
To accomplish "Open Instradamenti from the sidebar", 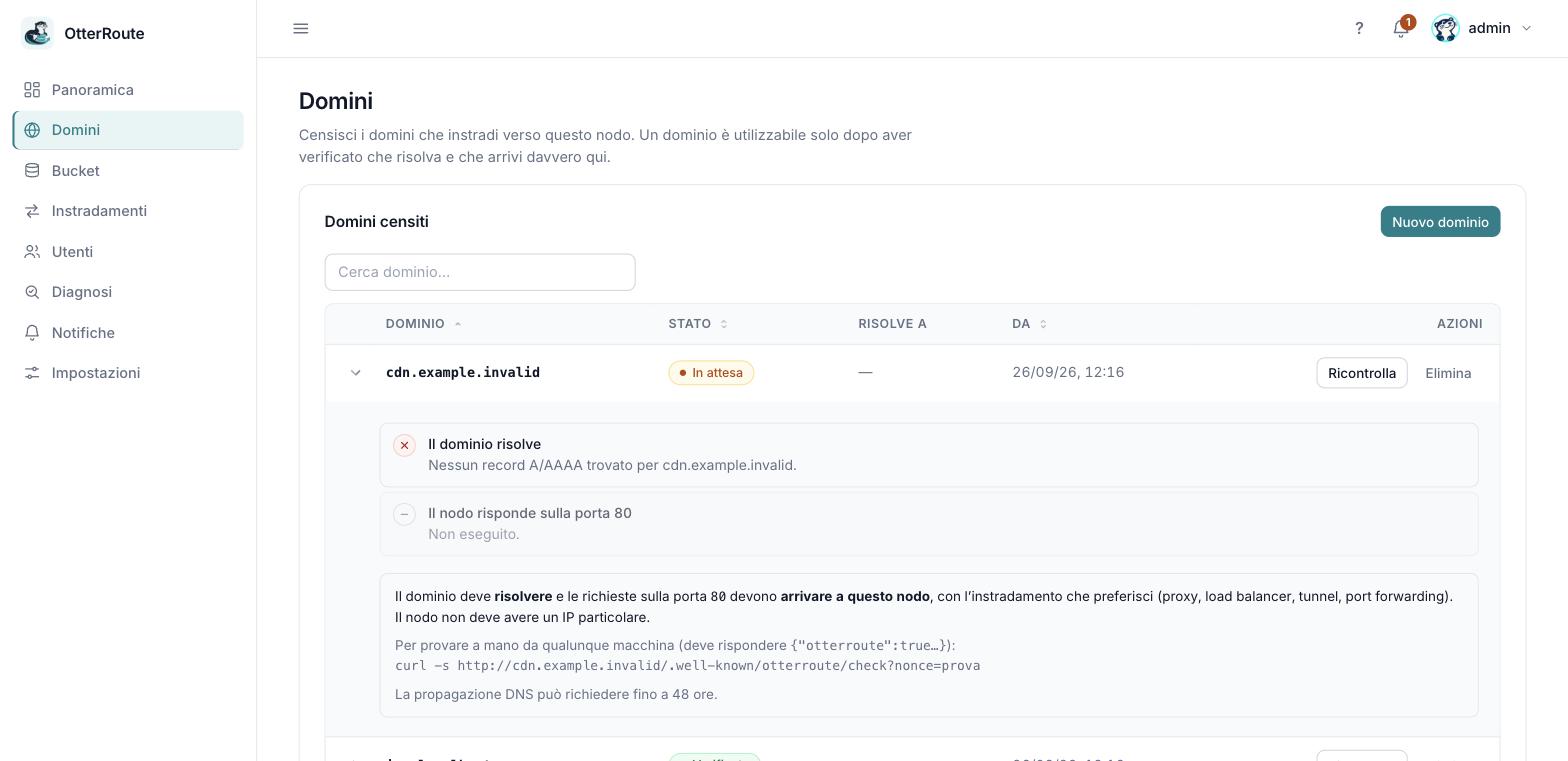I will click(x=128, y=211).
